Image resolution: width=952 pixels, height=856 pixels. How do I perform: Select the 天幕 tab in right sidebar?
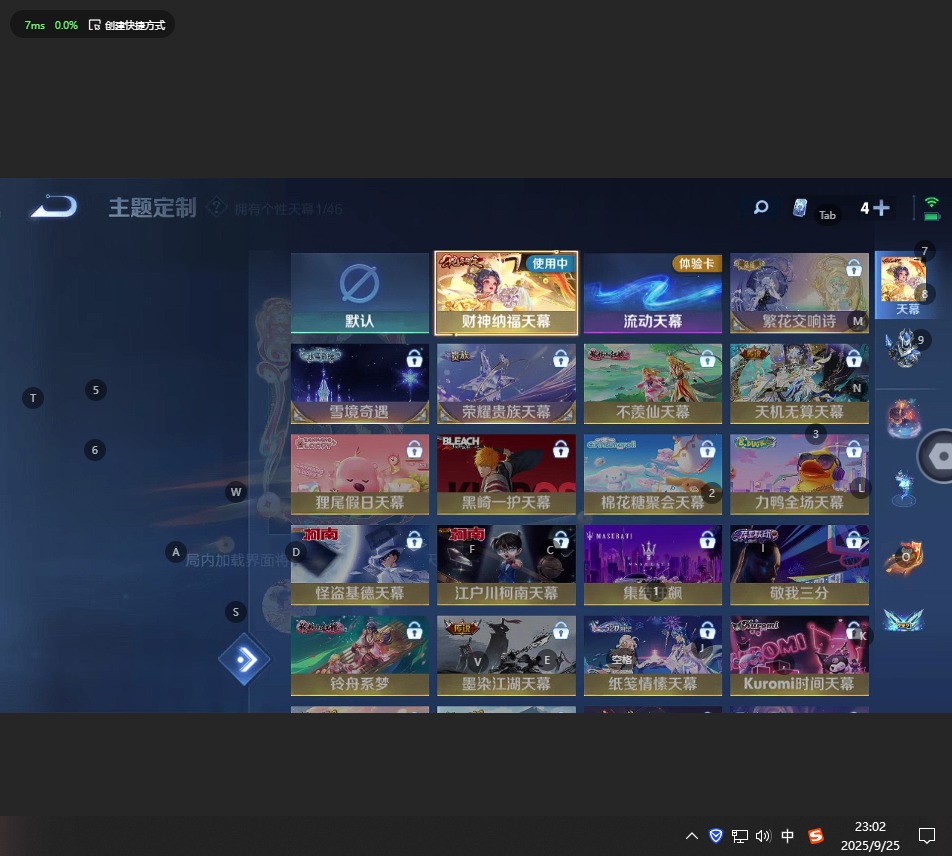(907, 285)
